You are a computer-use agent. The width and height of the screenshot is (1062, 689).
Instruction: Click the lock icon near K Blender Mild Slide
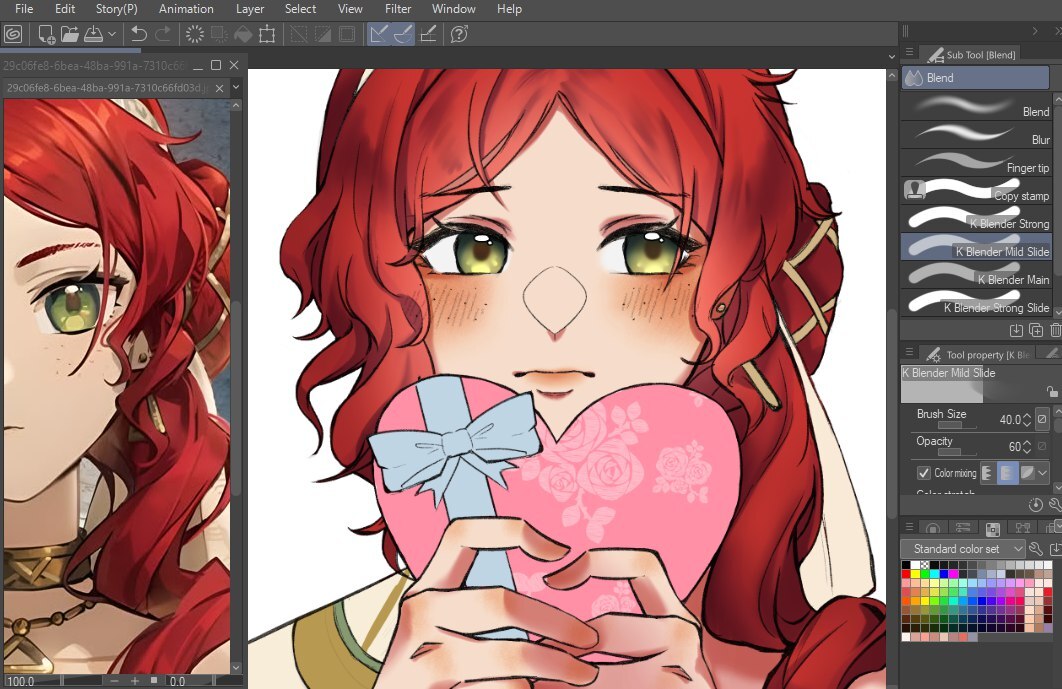point(1051,390)
